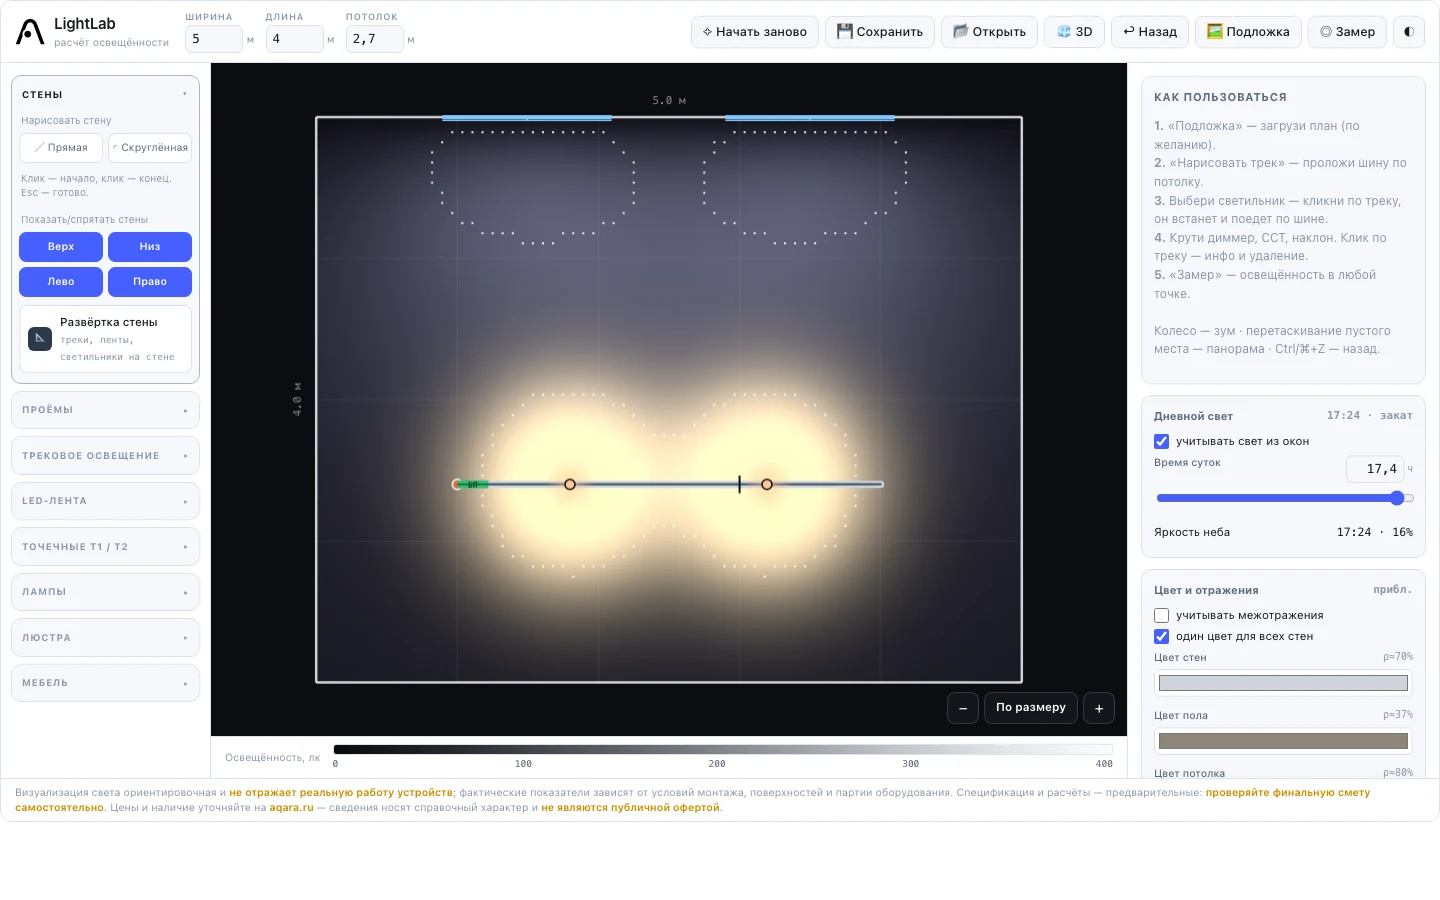Click the Потолок ceiling height field
The width and height of the screenshot is (1440, 900).
375,39
